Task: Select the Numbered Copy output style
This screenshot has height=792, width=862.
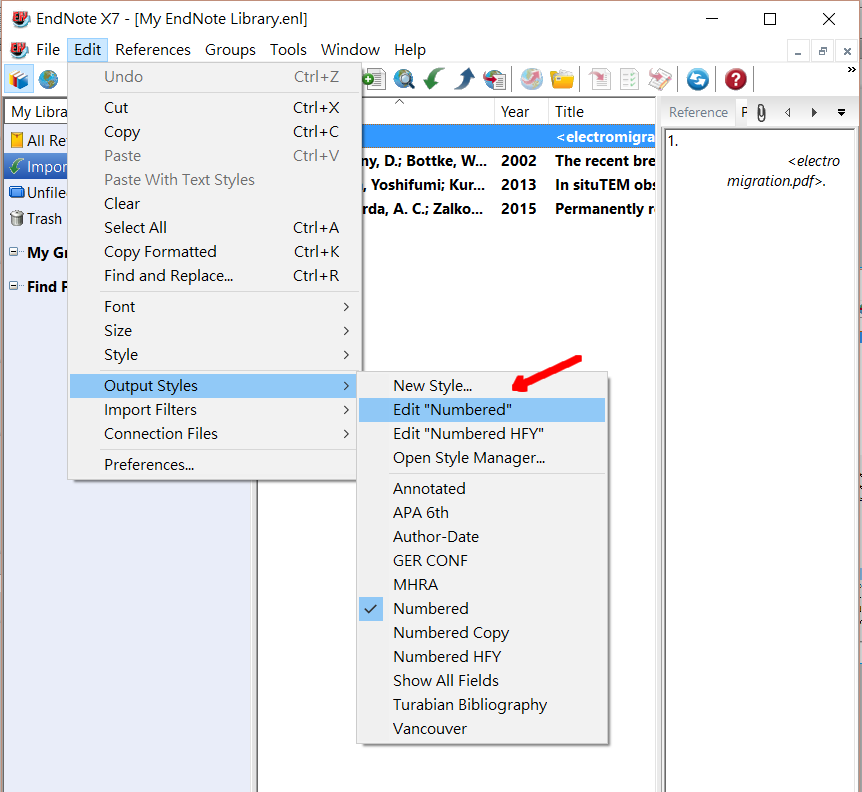Action: 482,633
